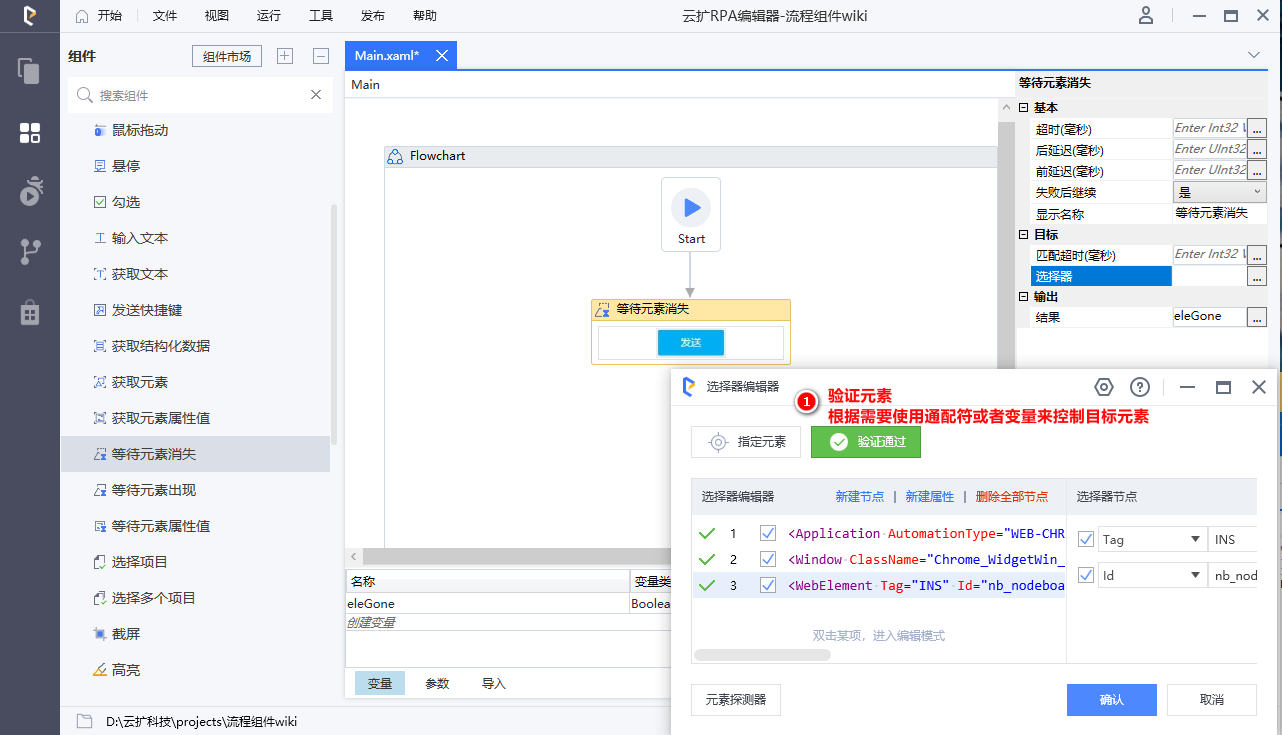Open the 失败后继续 dropdown
This screenshot has height=735, width=1282.
[1220, 192]
